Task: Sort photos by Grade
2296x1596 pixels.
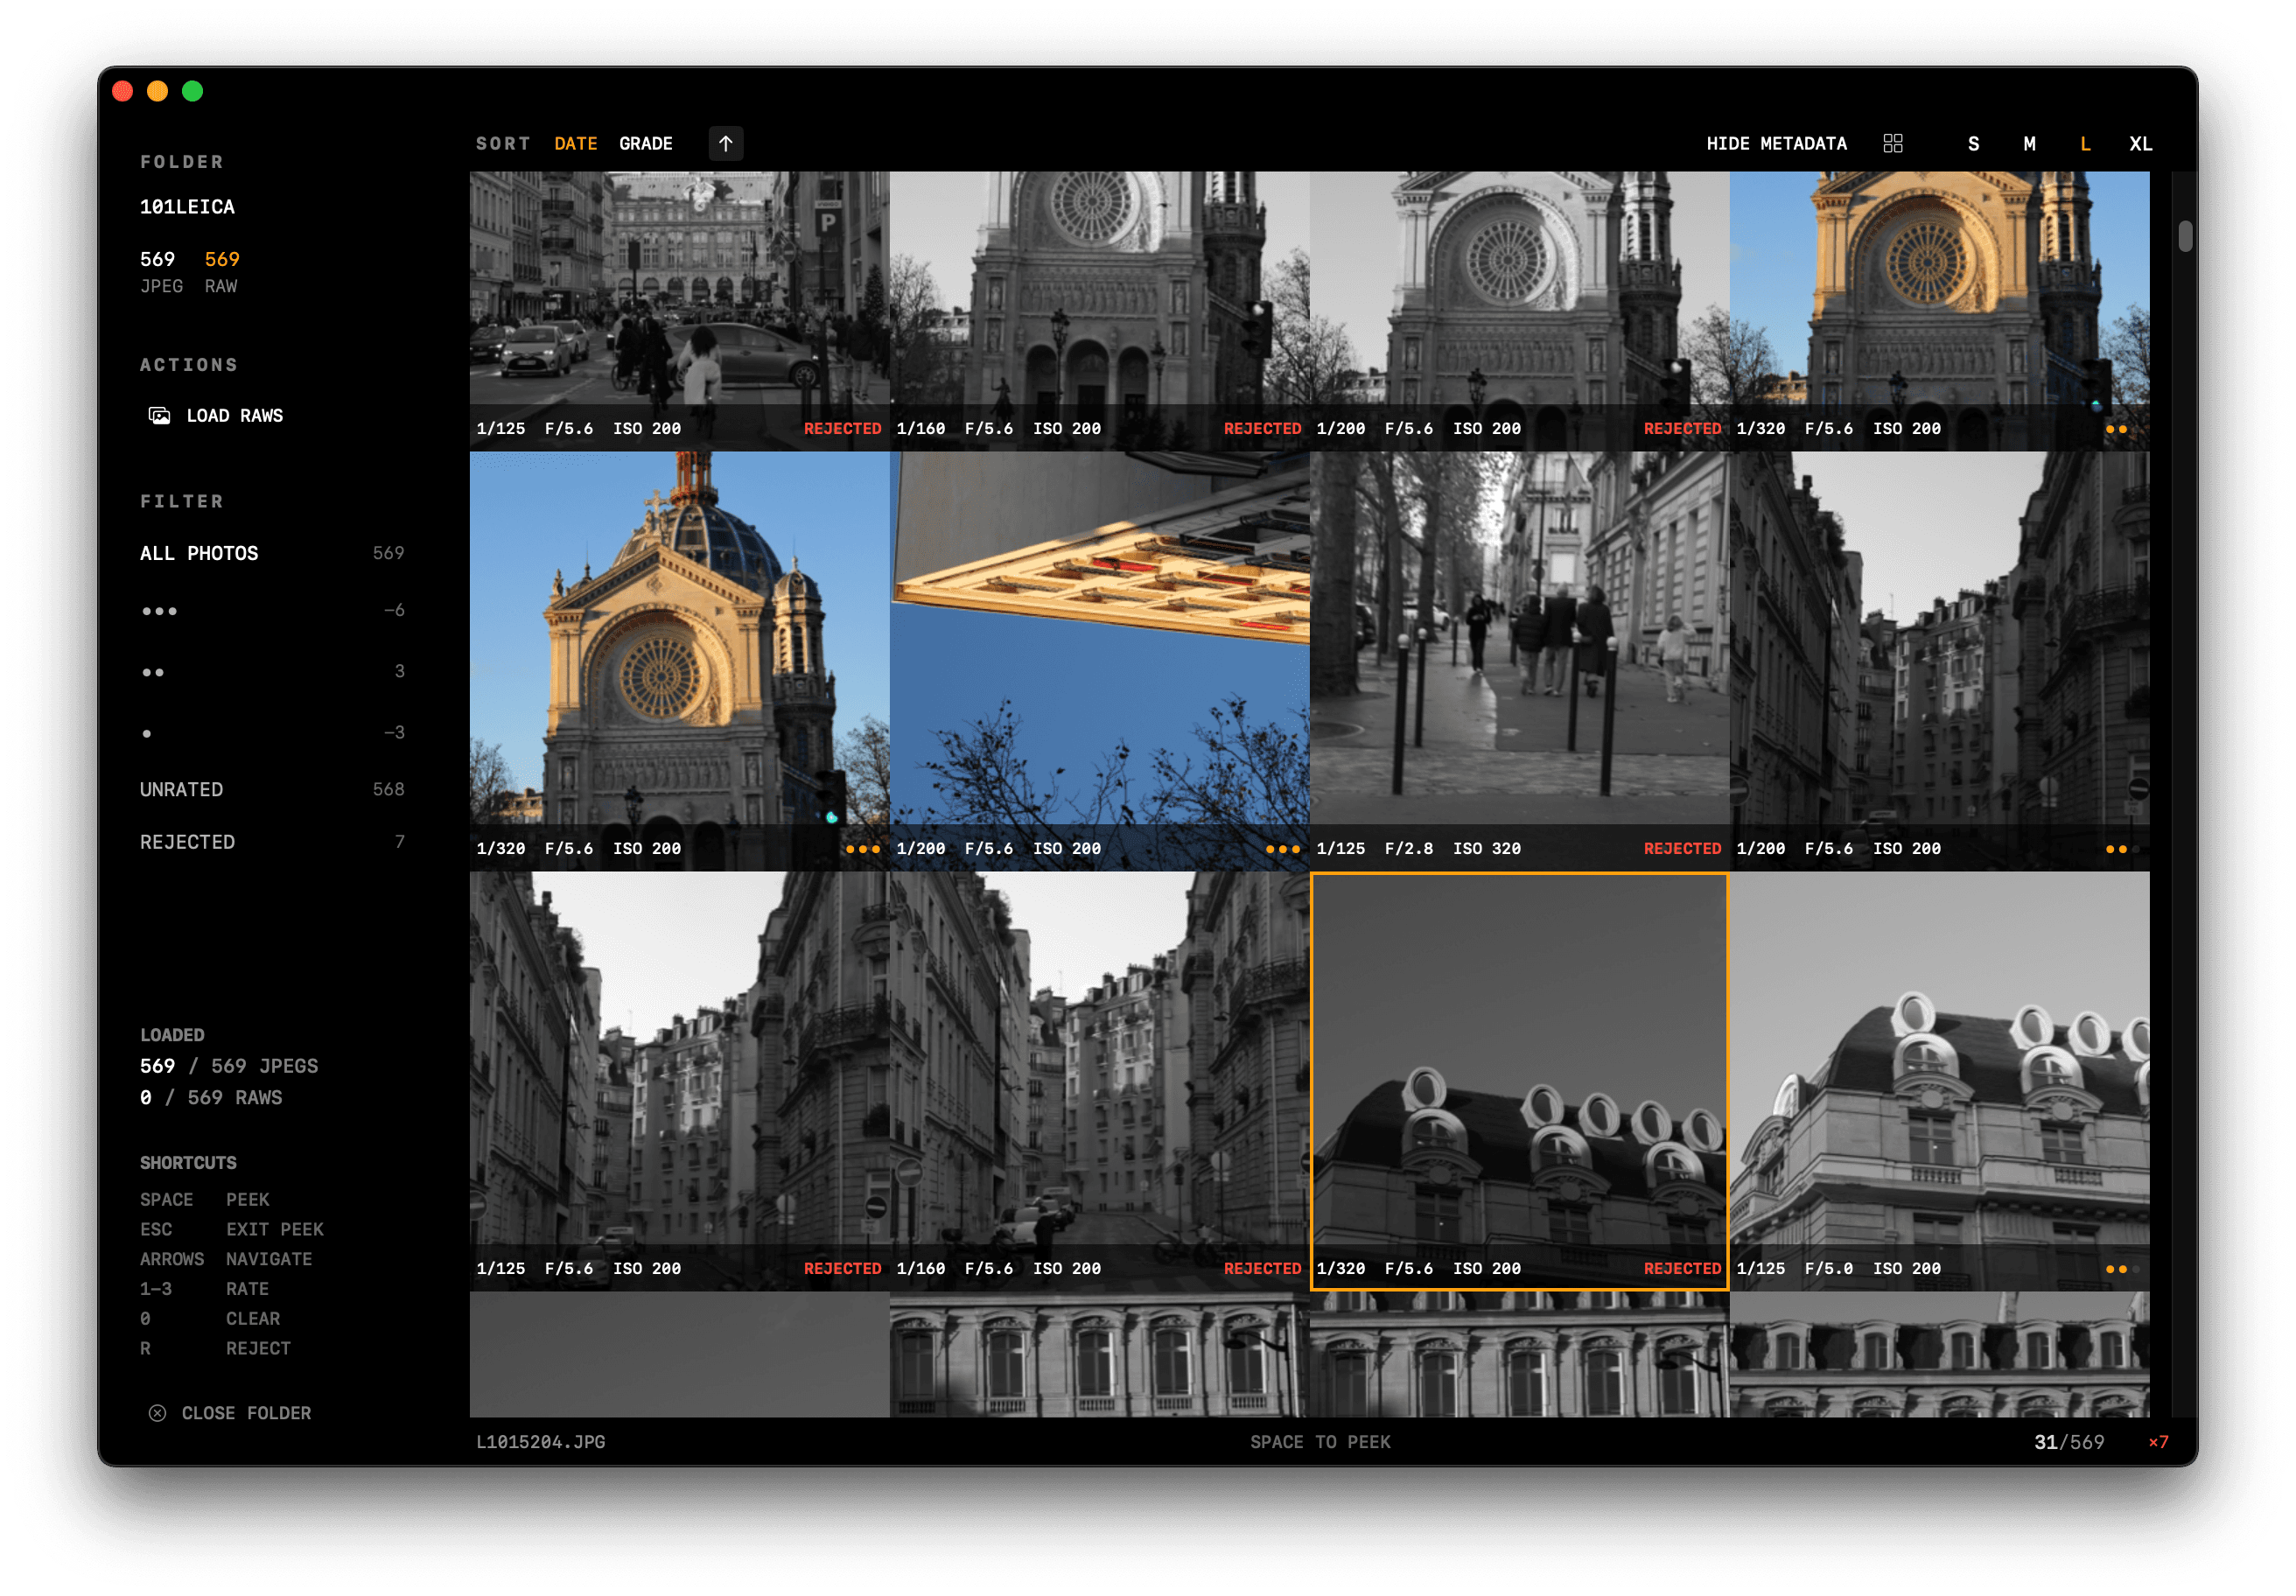Action: click(645, 144)
